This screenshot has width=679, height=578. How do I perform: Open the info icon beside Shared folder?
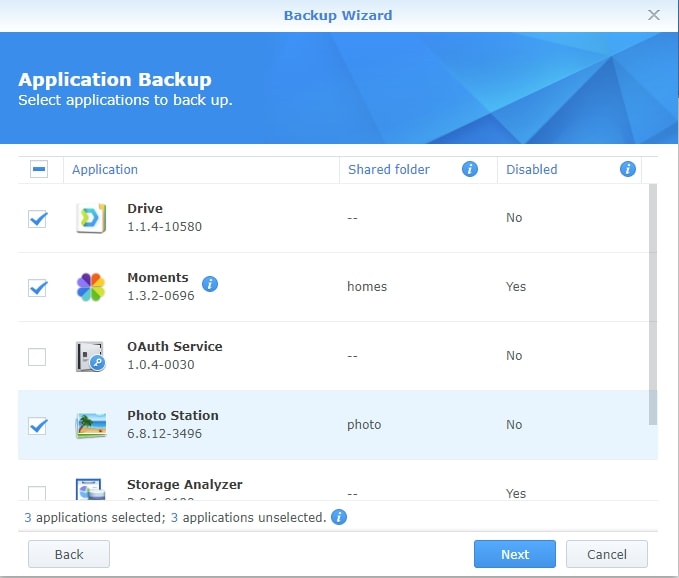[x=470, y=169]
